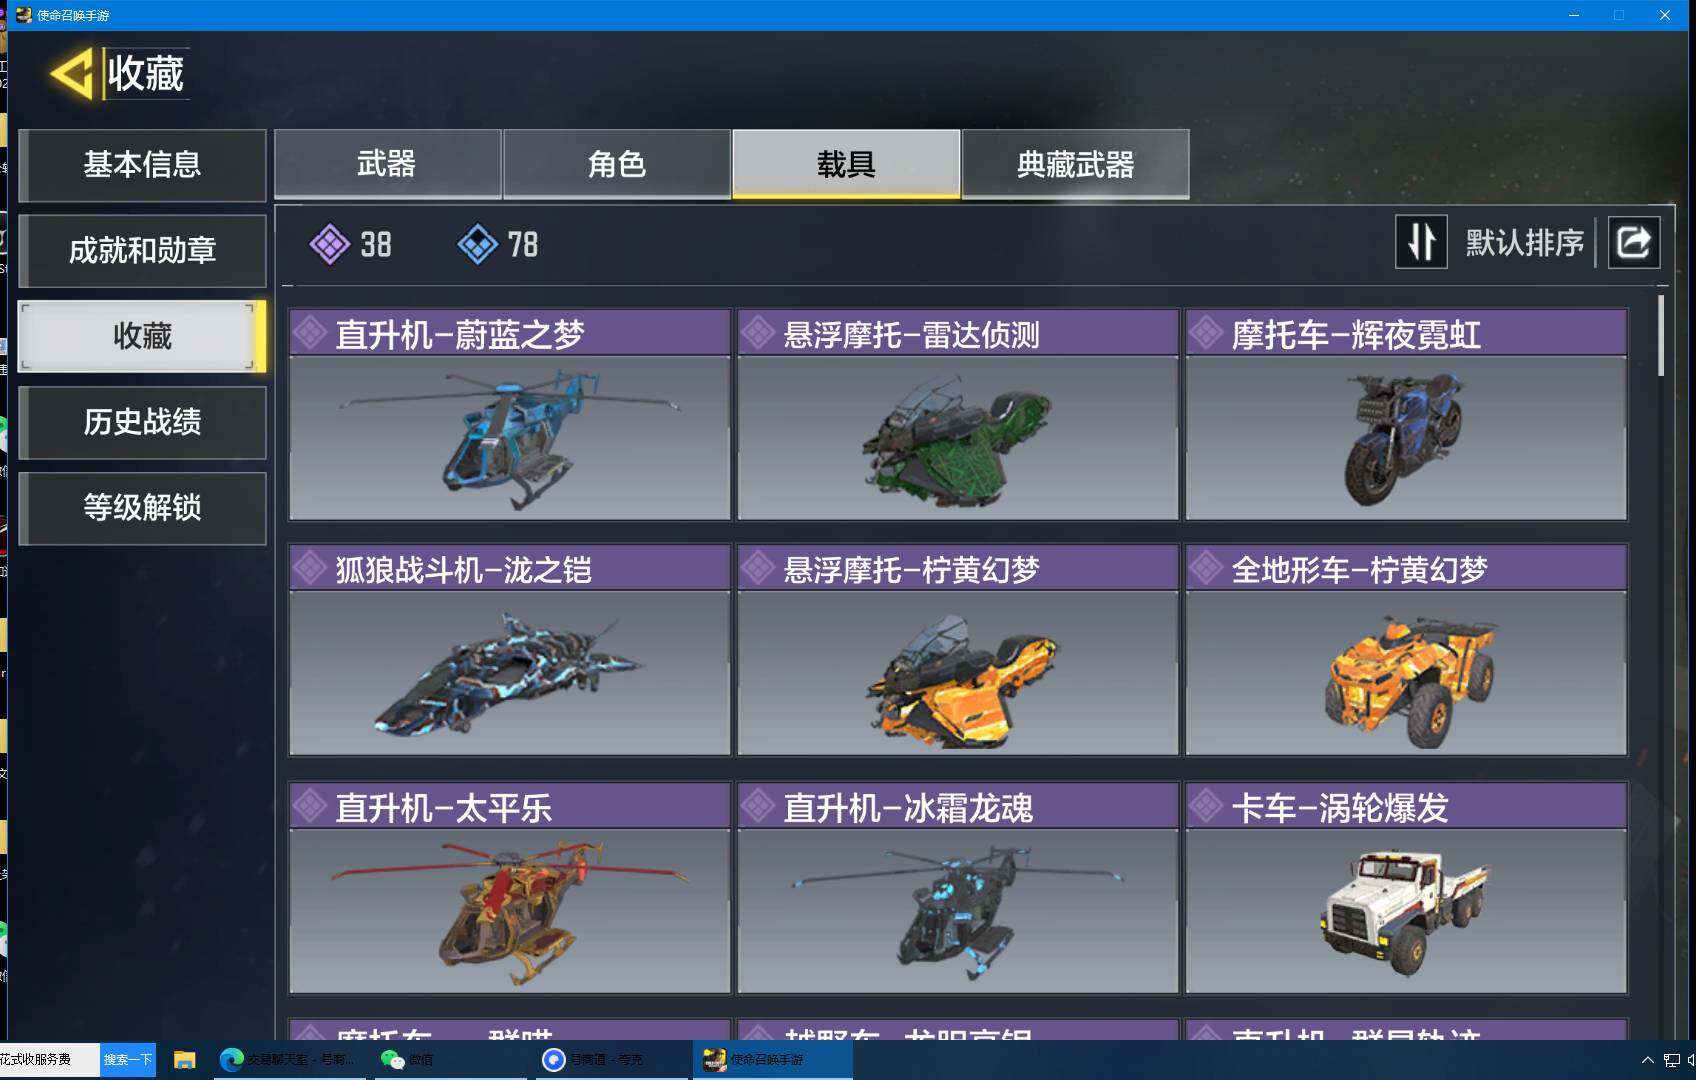This screenshot has height=1080, width=1696.
Task: Switch to the 武器 tab
Action: tap(388, 164)
